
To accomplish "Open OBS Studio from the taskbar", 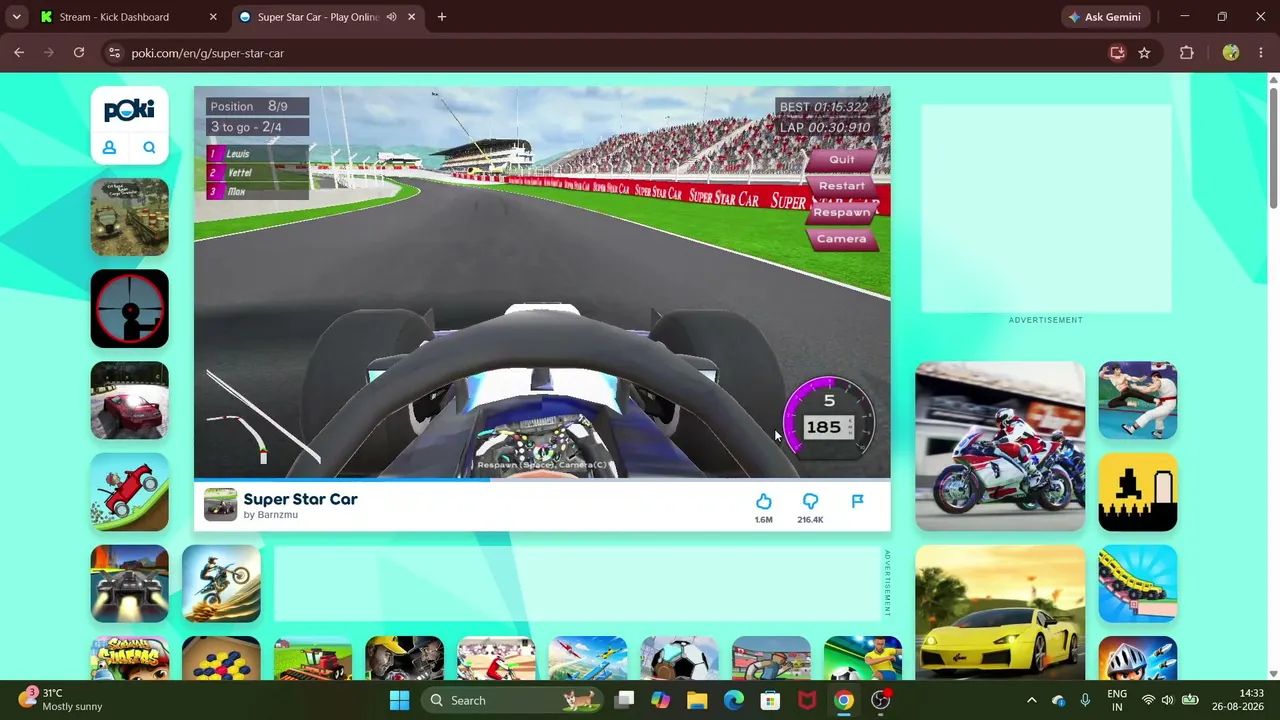I will (x=881, y=700).
